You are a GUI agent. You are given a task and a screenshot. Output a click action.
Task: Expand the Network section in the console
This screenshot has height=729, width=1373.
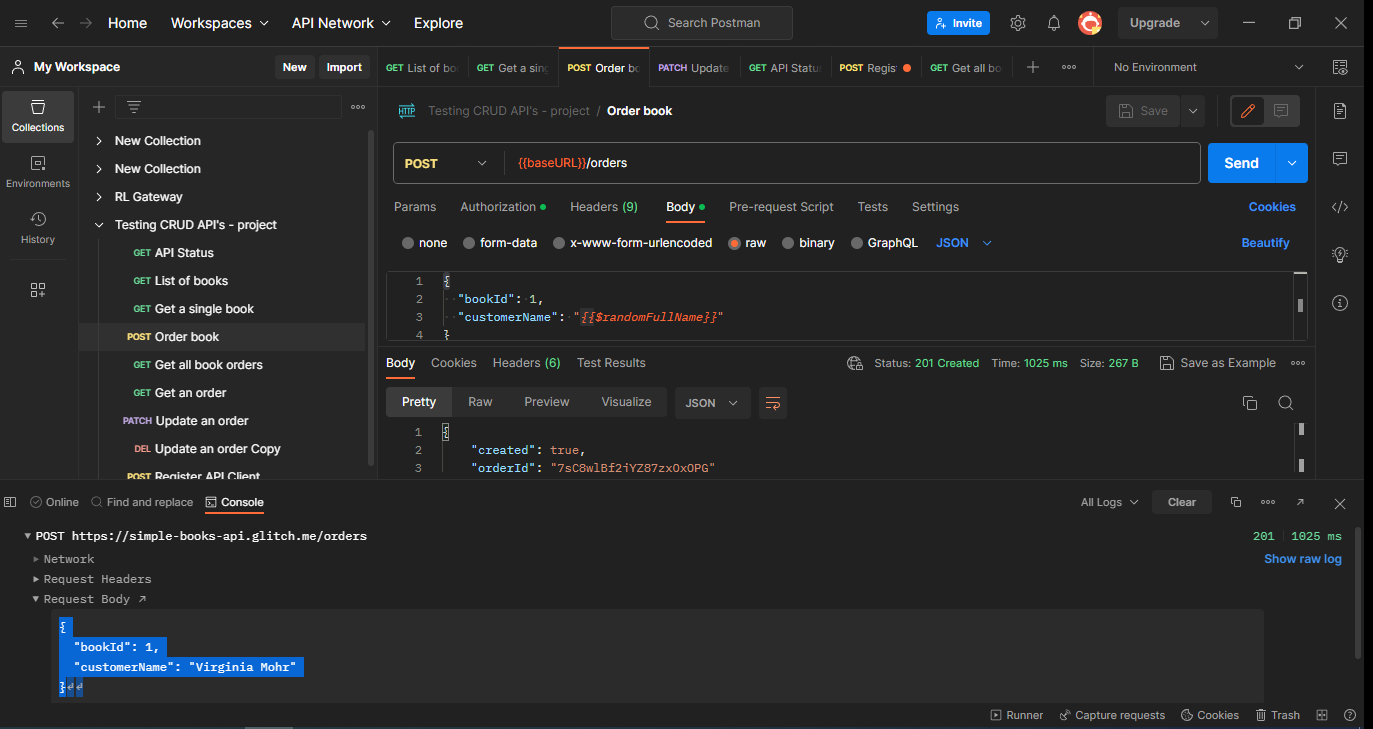click(x=69, y=558)
